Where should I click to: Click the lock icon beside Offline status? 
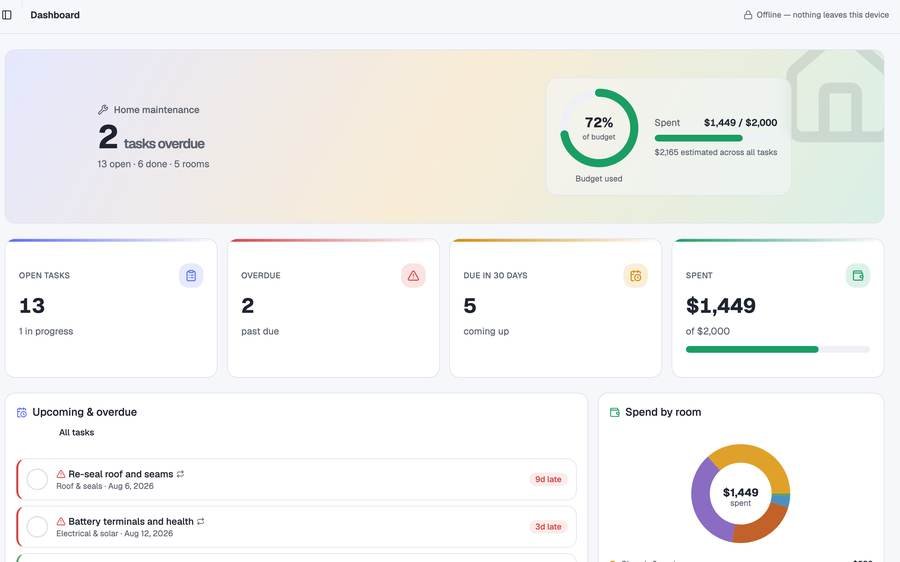748,15
